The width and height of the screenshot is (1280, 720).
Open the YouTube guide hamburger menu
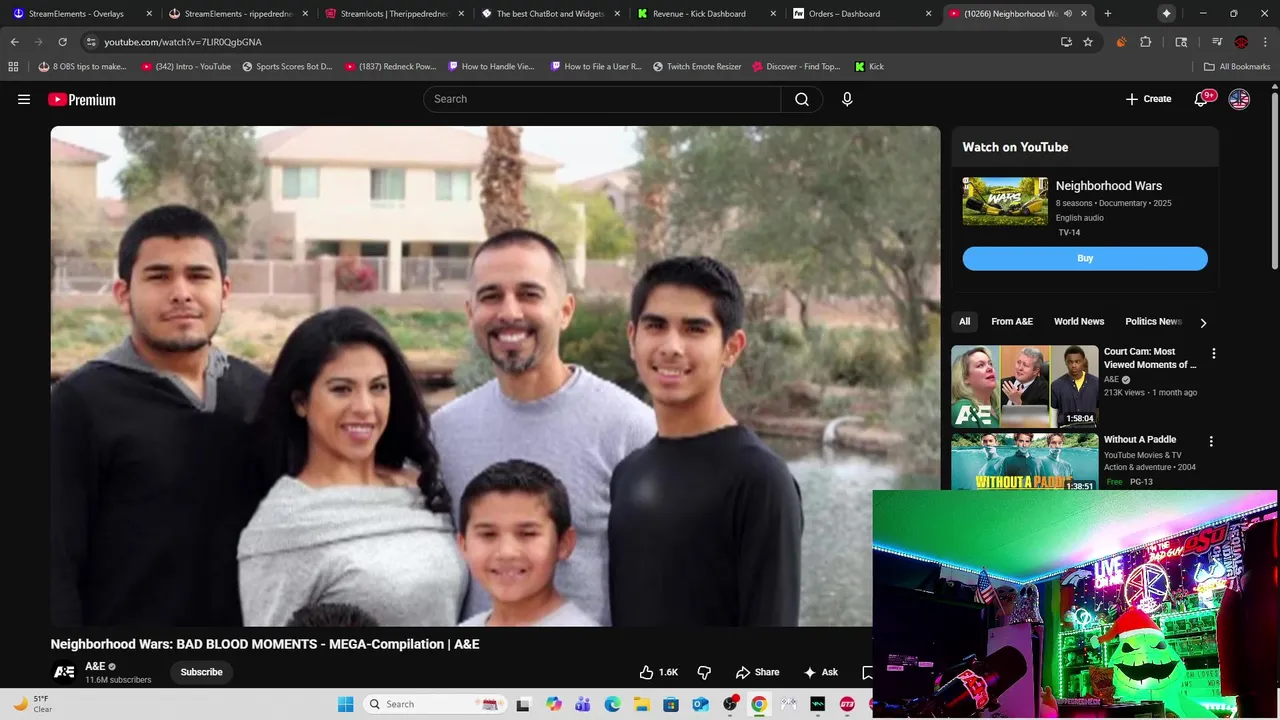coord(24,99)
